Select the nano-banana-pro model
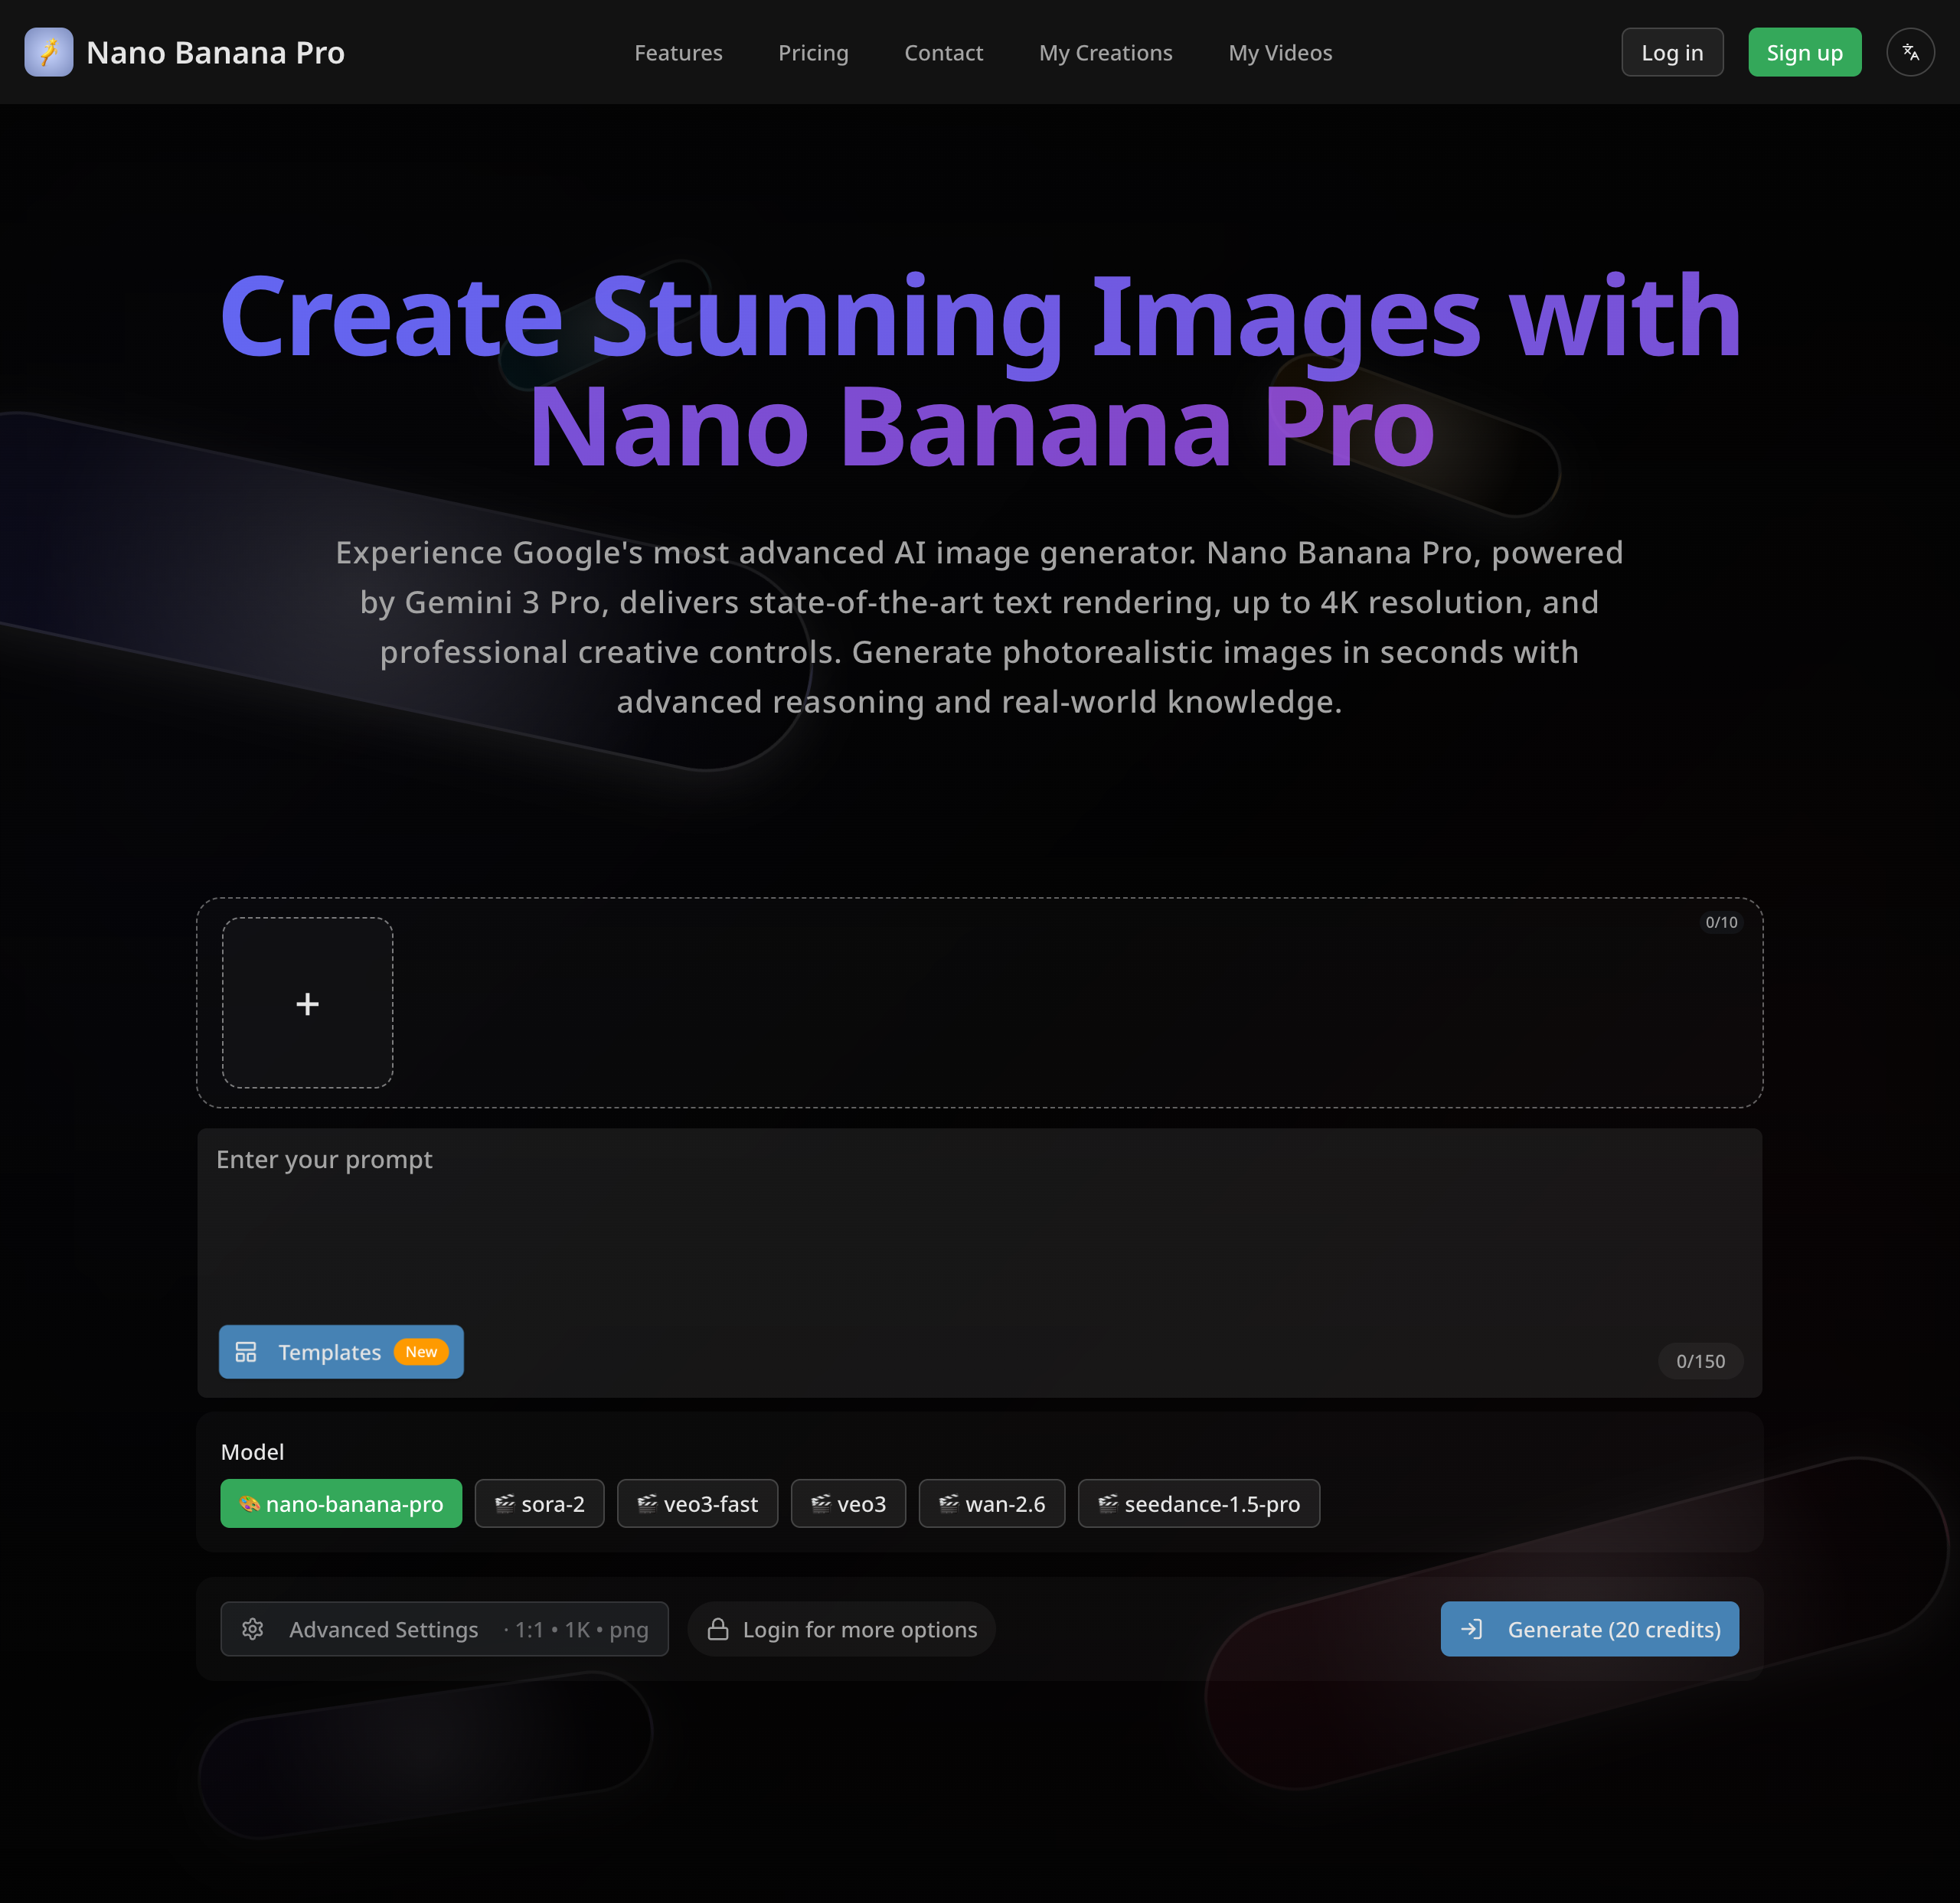The width and height of the screenshot is (1960, 1903). tap(341, 1503)
